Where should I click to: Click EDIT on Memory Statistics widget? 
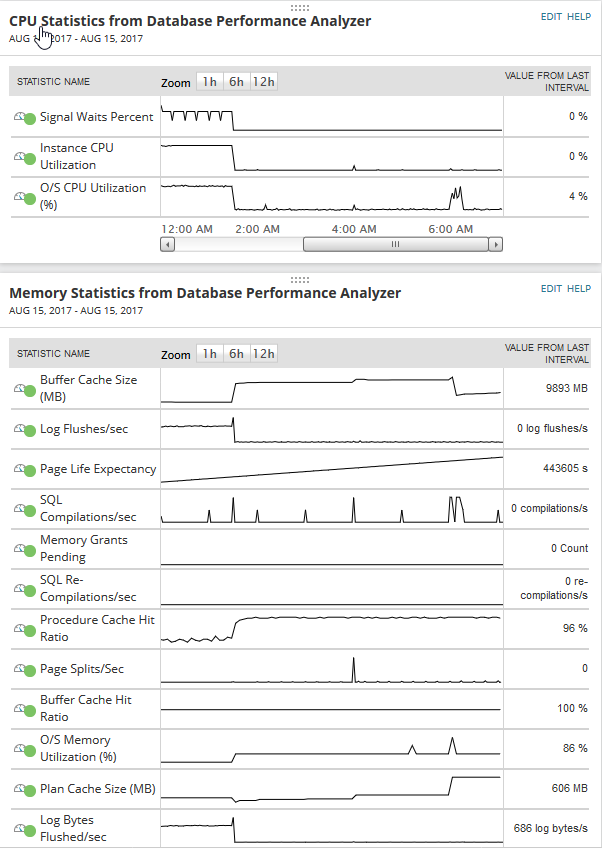[x=551, y=289]
